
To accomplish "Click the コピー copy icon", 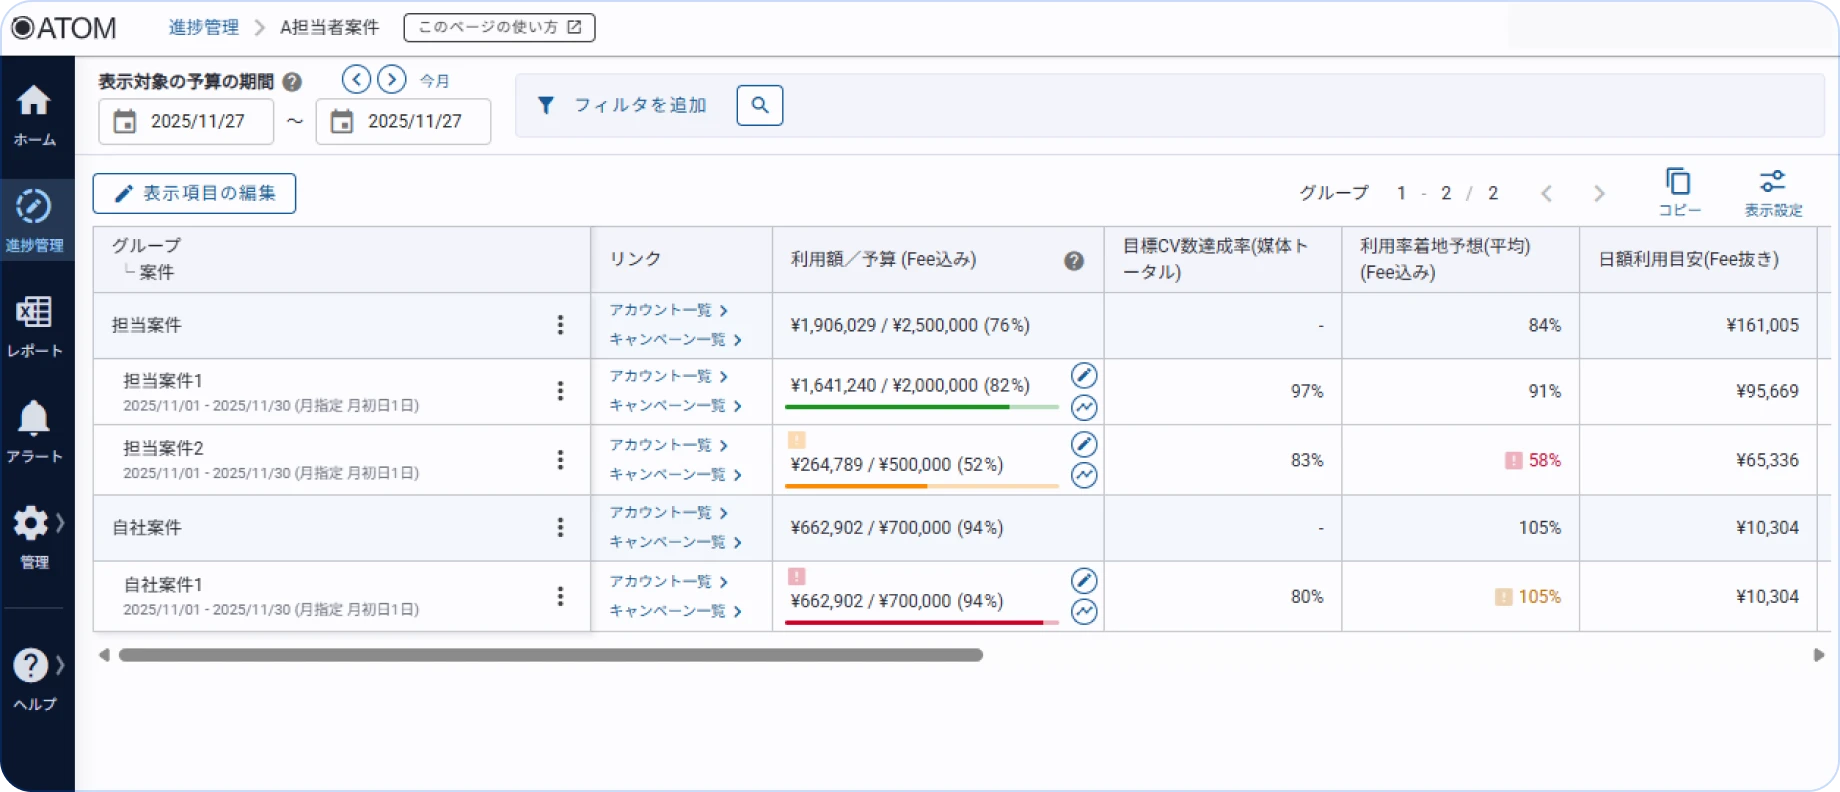I will 1678,191.
